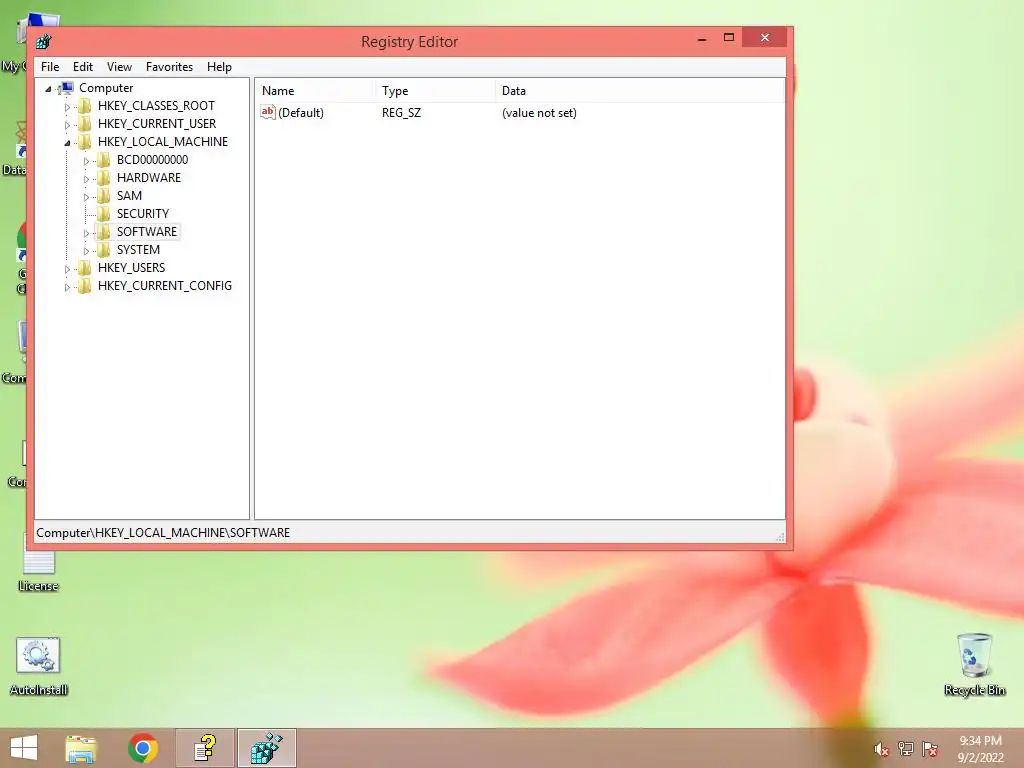Expand the HARDWARE key arrow

pyautogui.click(x=86, y=179)
